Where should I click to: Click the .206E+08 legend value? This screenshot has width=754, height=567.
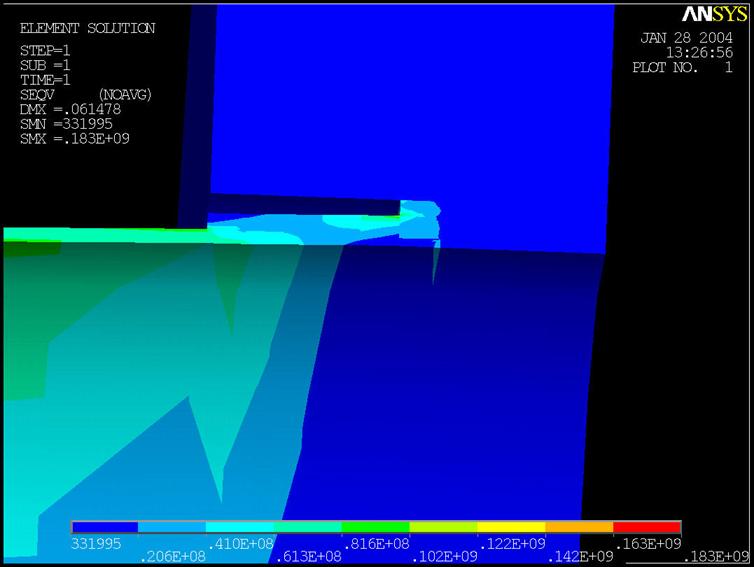pyautogui.click(x=173, y=557)
